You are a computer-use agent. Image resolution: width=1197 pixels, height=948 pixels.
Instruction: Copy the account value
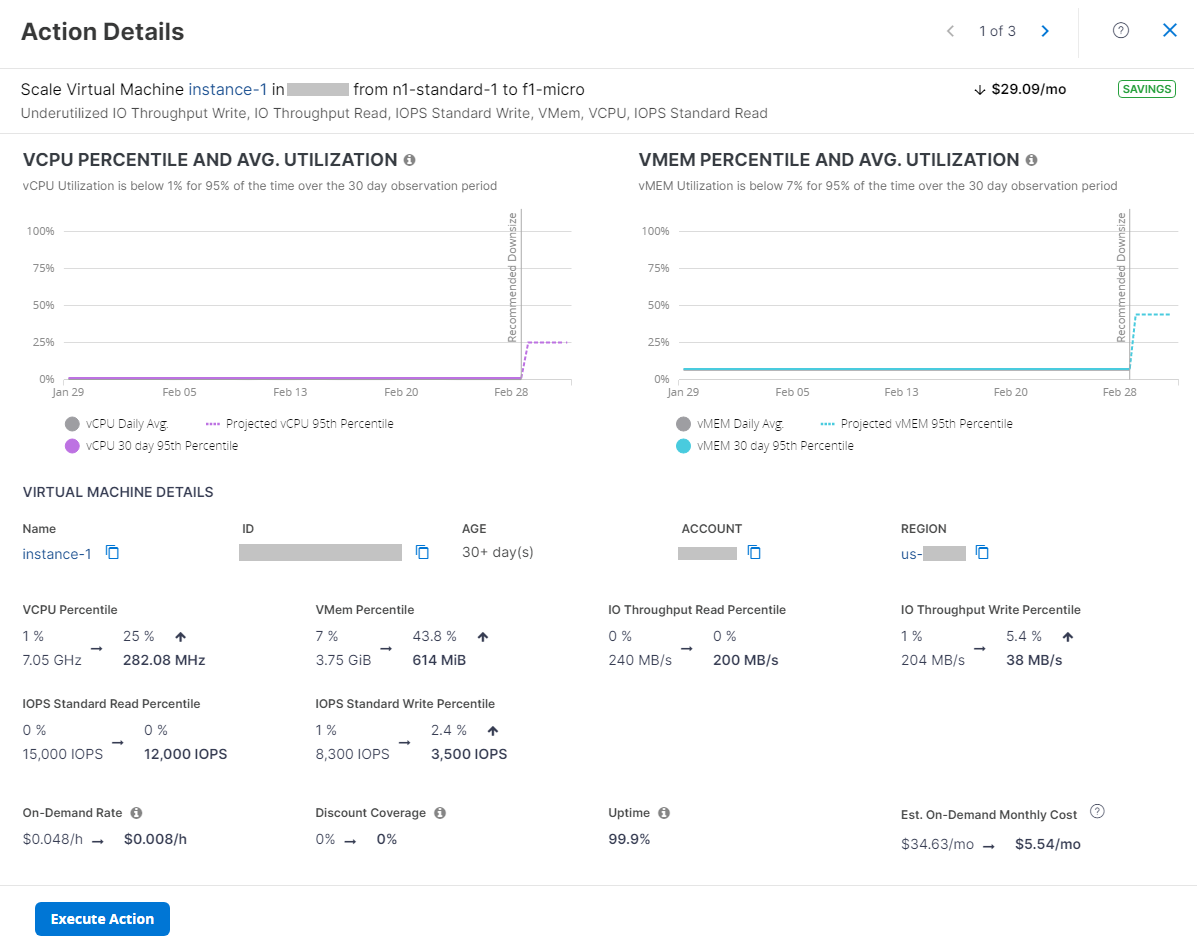754,552
